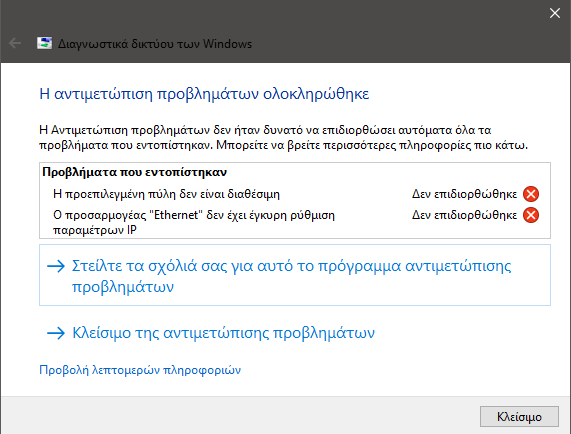Click the παραμέτρων IP text line

tap(95, 230)
